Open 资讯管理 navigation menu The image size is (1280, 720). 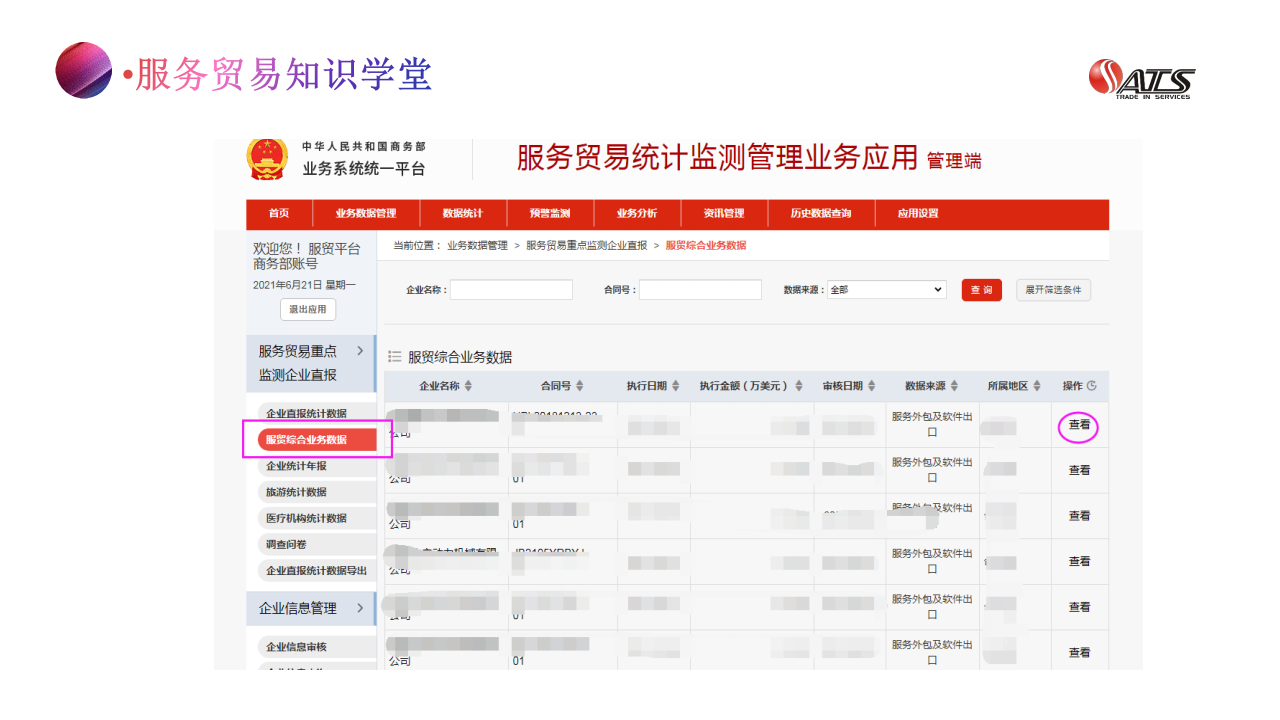[x=724, y=214]
